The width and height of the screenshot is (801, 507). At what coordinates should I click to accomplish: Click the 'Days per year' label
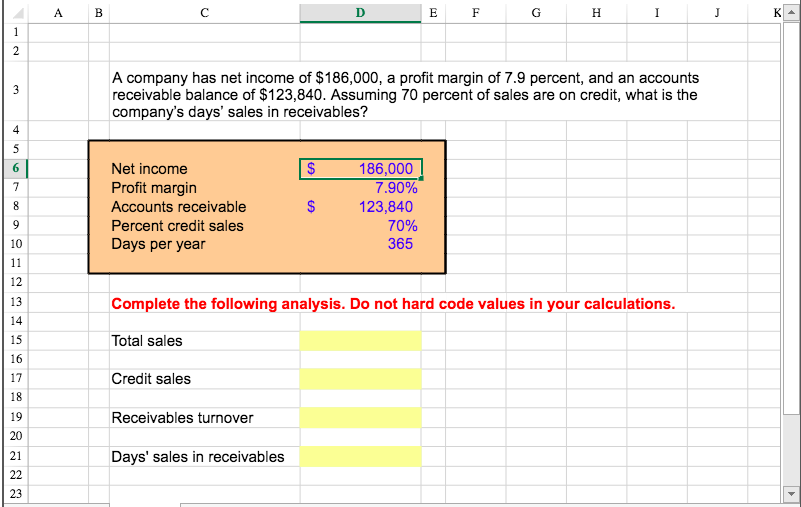(x=158, y=244)
